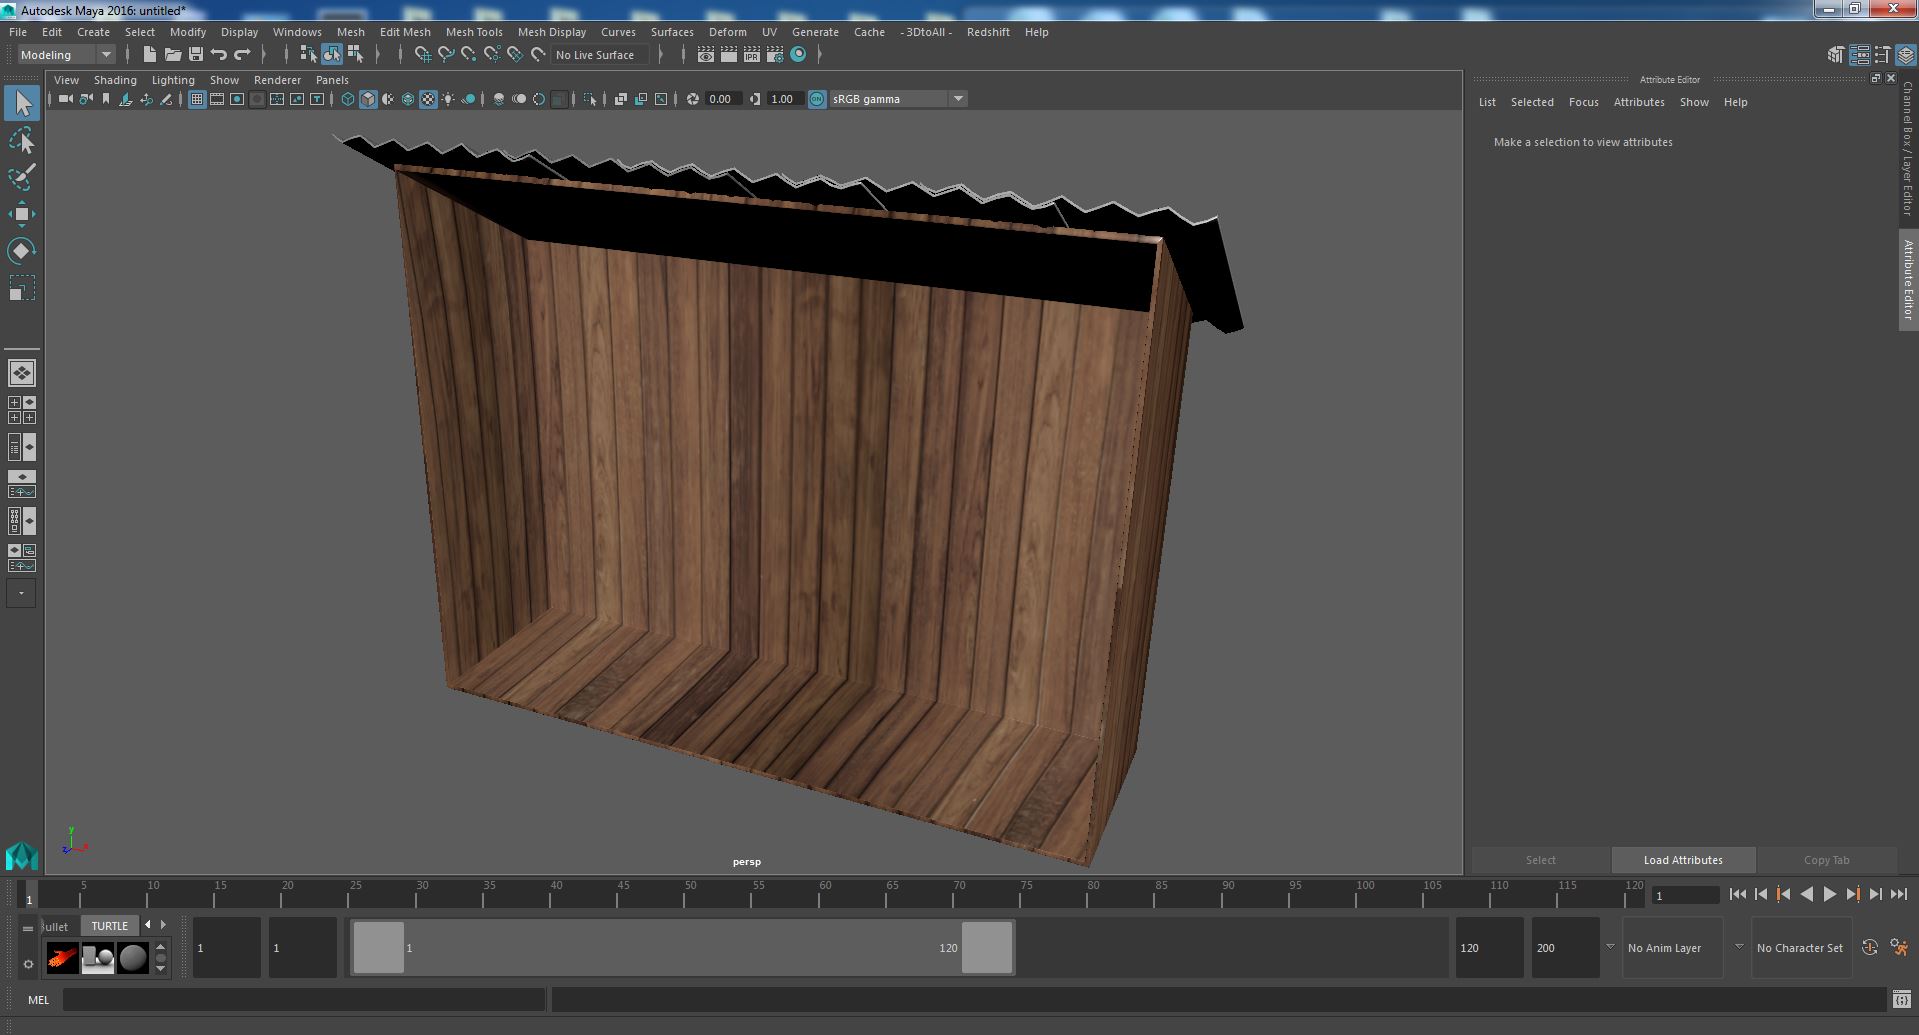Open the shelf settings gear menu
The width and height of the screenshot is (1919, 1035).
click(28, 964)
